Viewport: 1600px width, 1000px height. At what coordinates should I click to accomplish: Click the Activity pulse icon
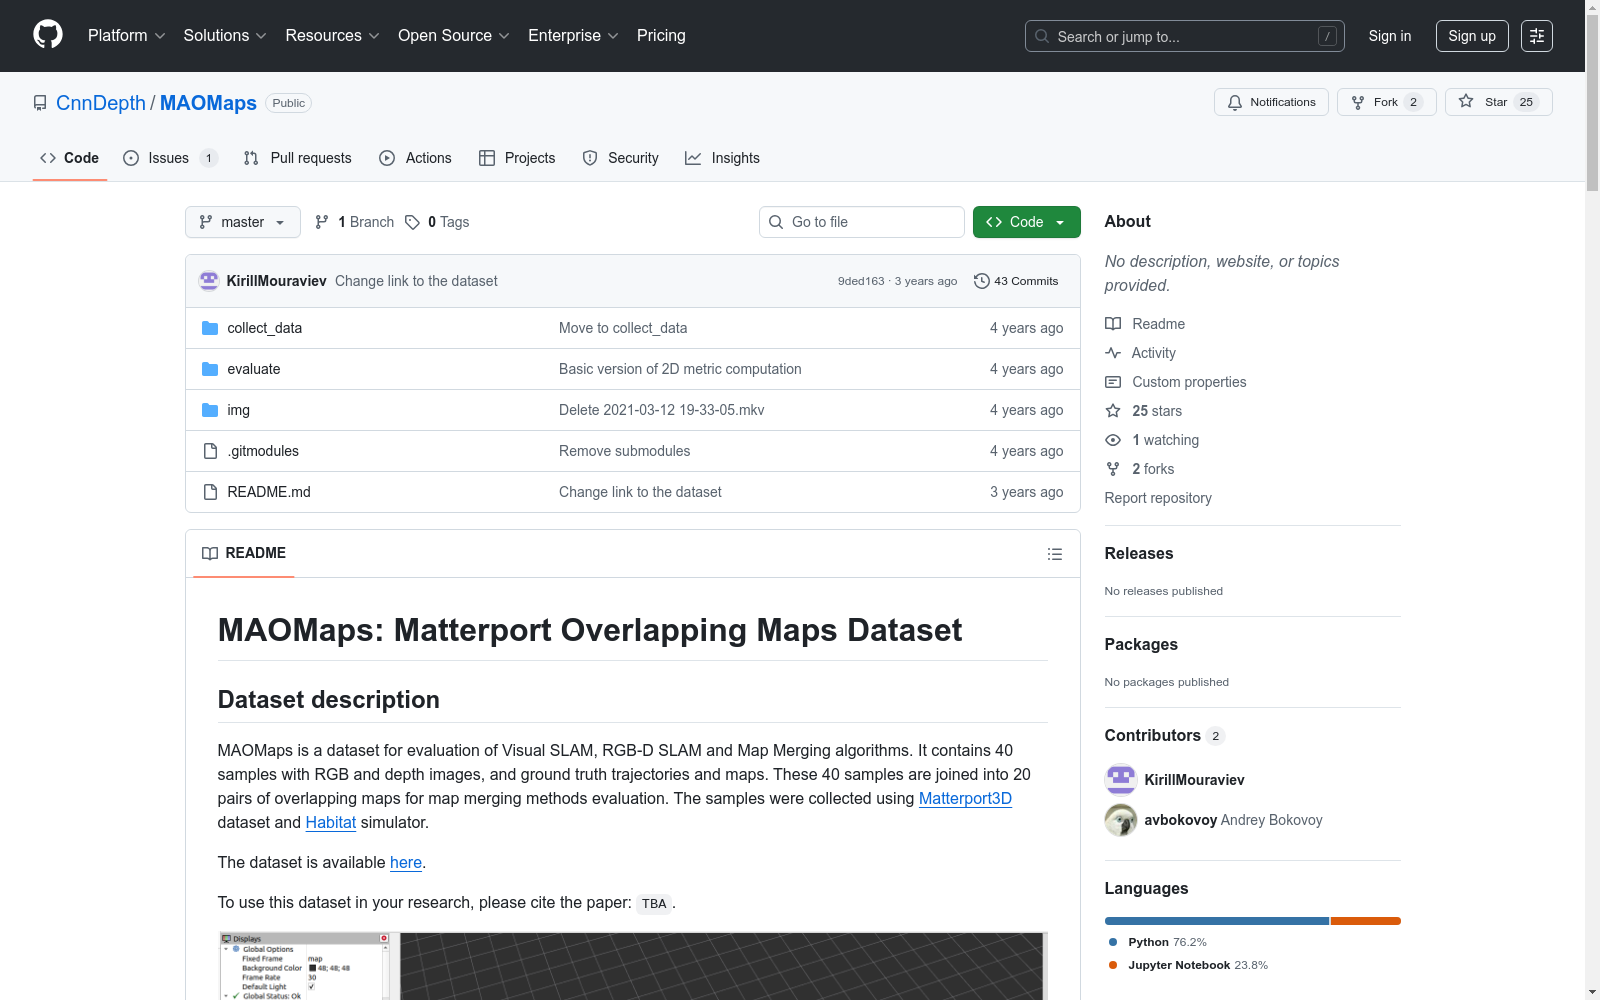[1113, 353]
